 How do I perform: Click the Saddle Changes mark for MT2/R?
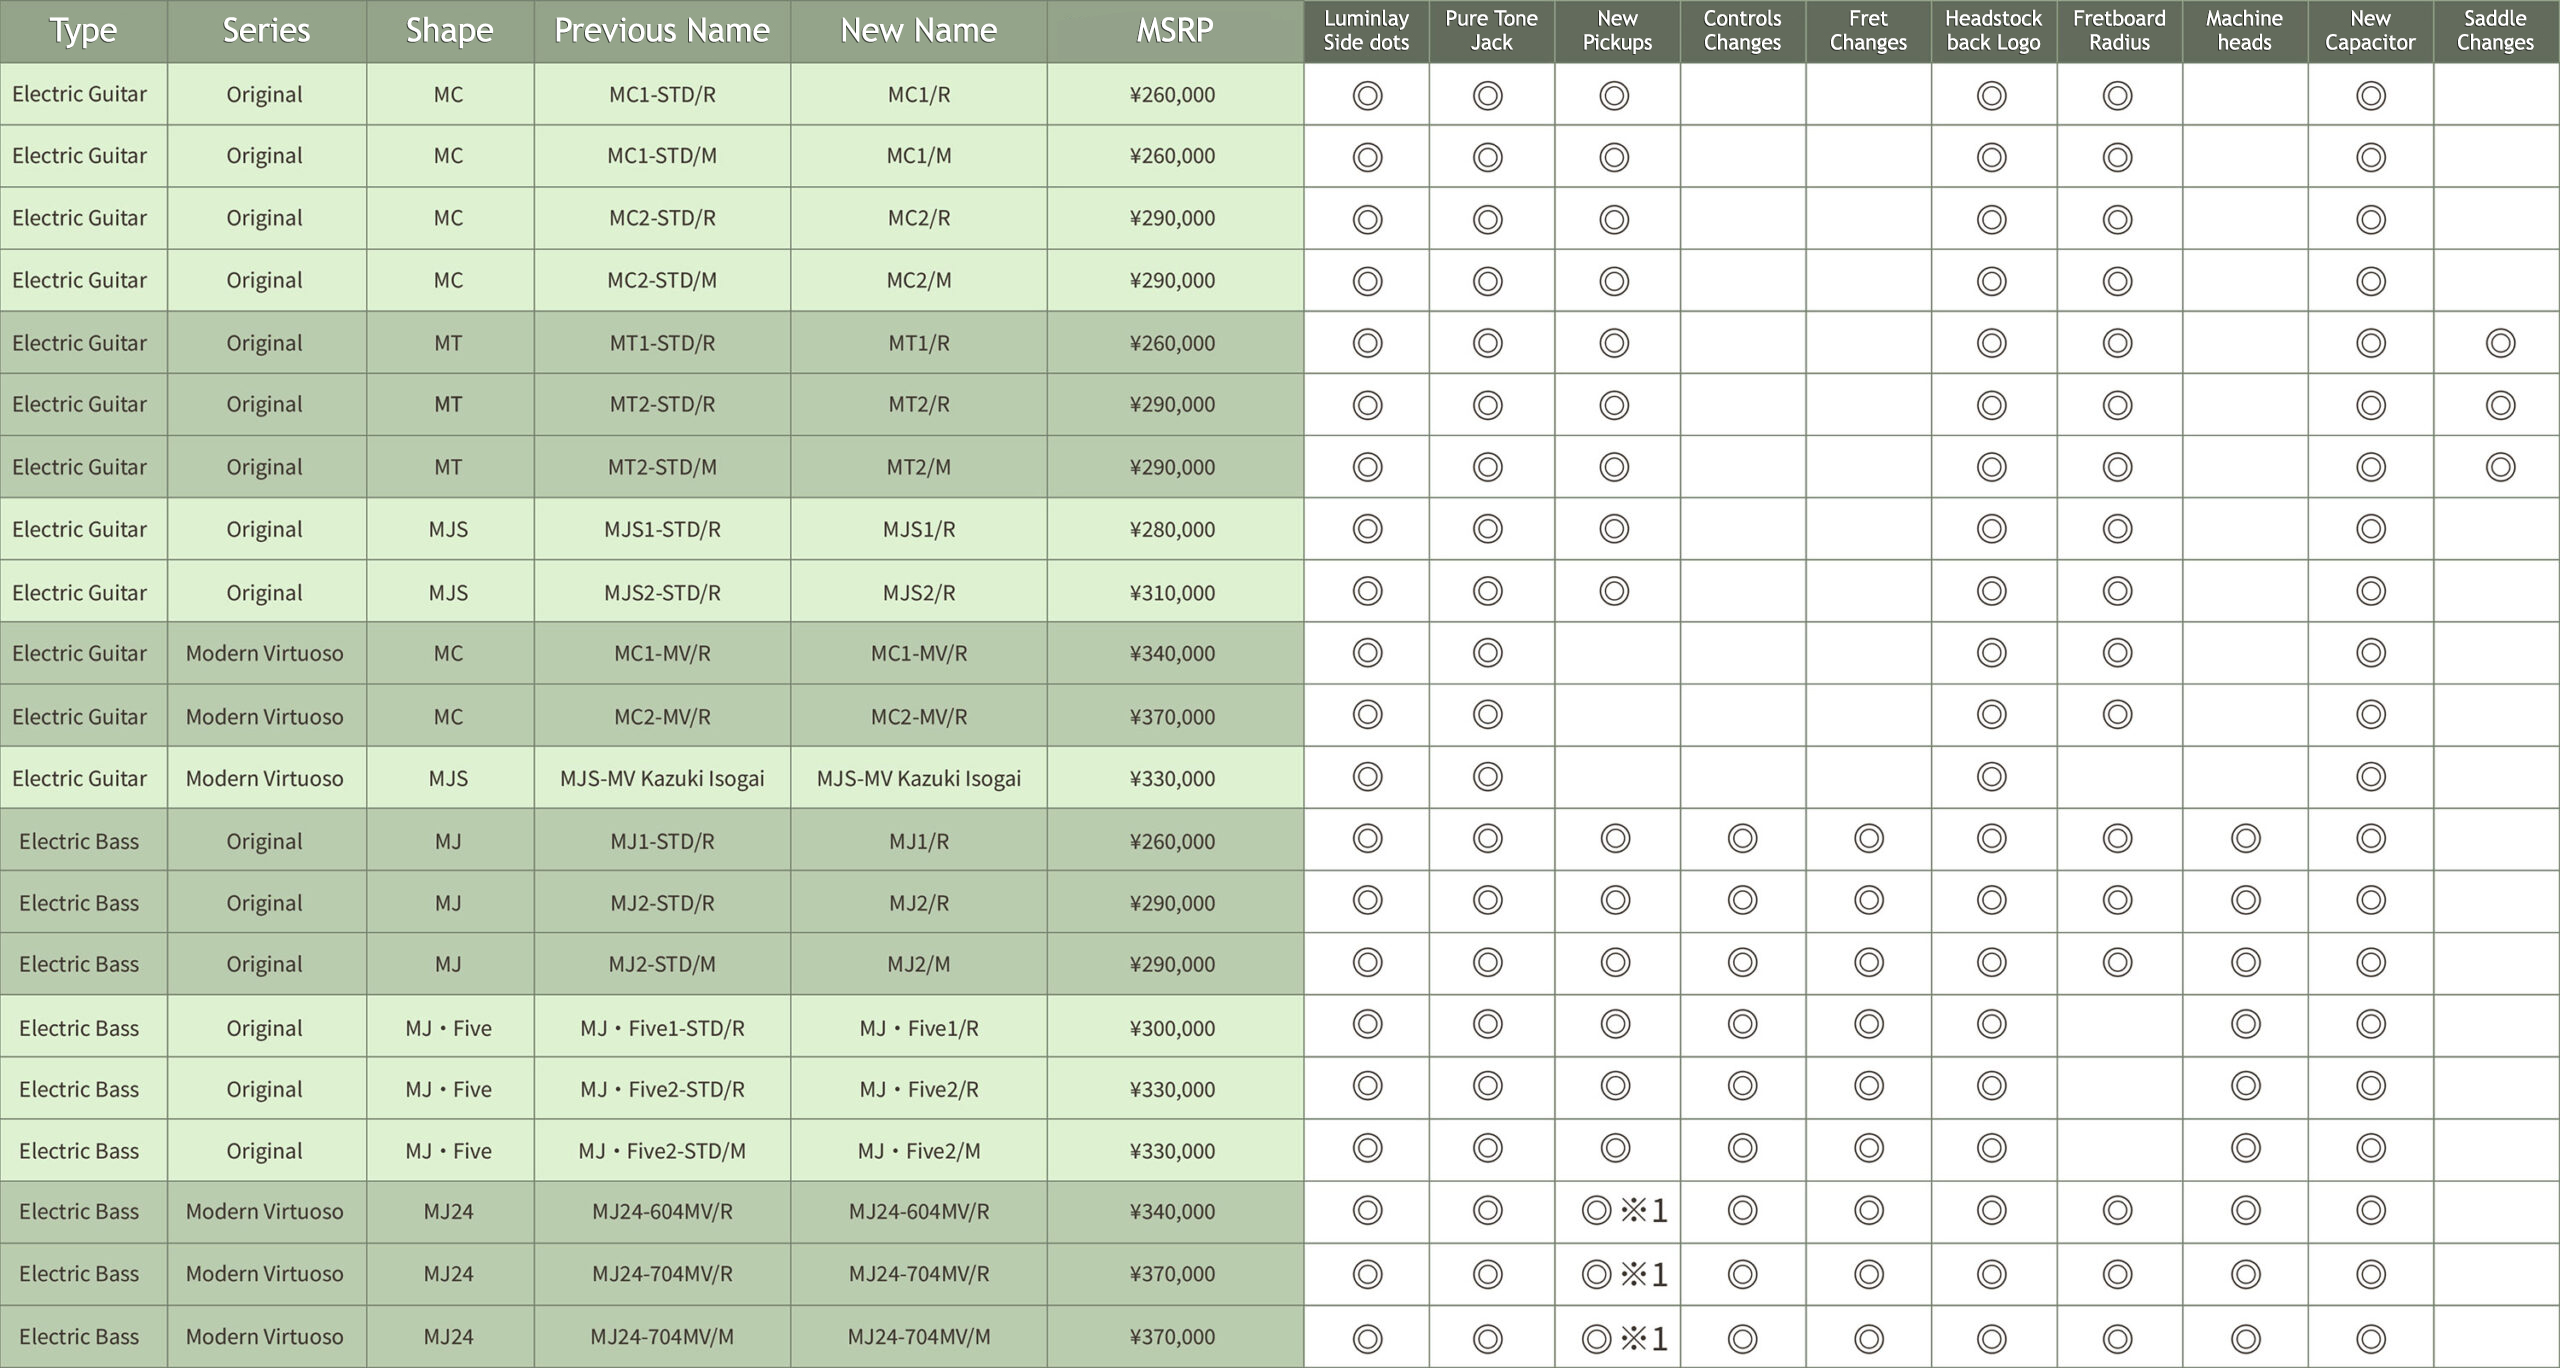click(2499, 405)
